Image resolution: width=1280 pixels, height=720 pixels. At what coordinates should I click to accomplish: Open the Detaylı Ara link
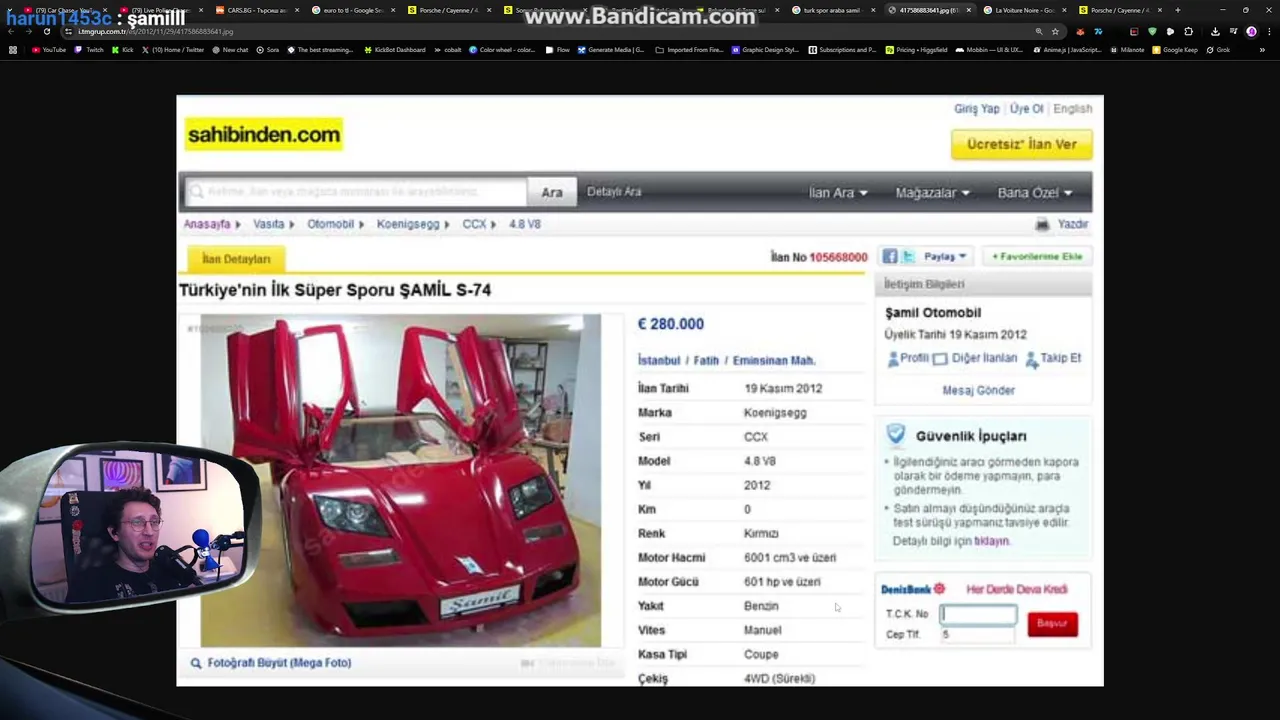pyautogui.click(x=614, y=192)
